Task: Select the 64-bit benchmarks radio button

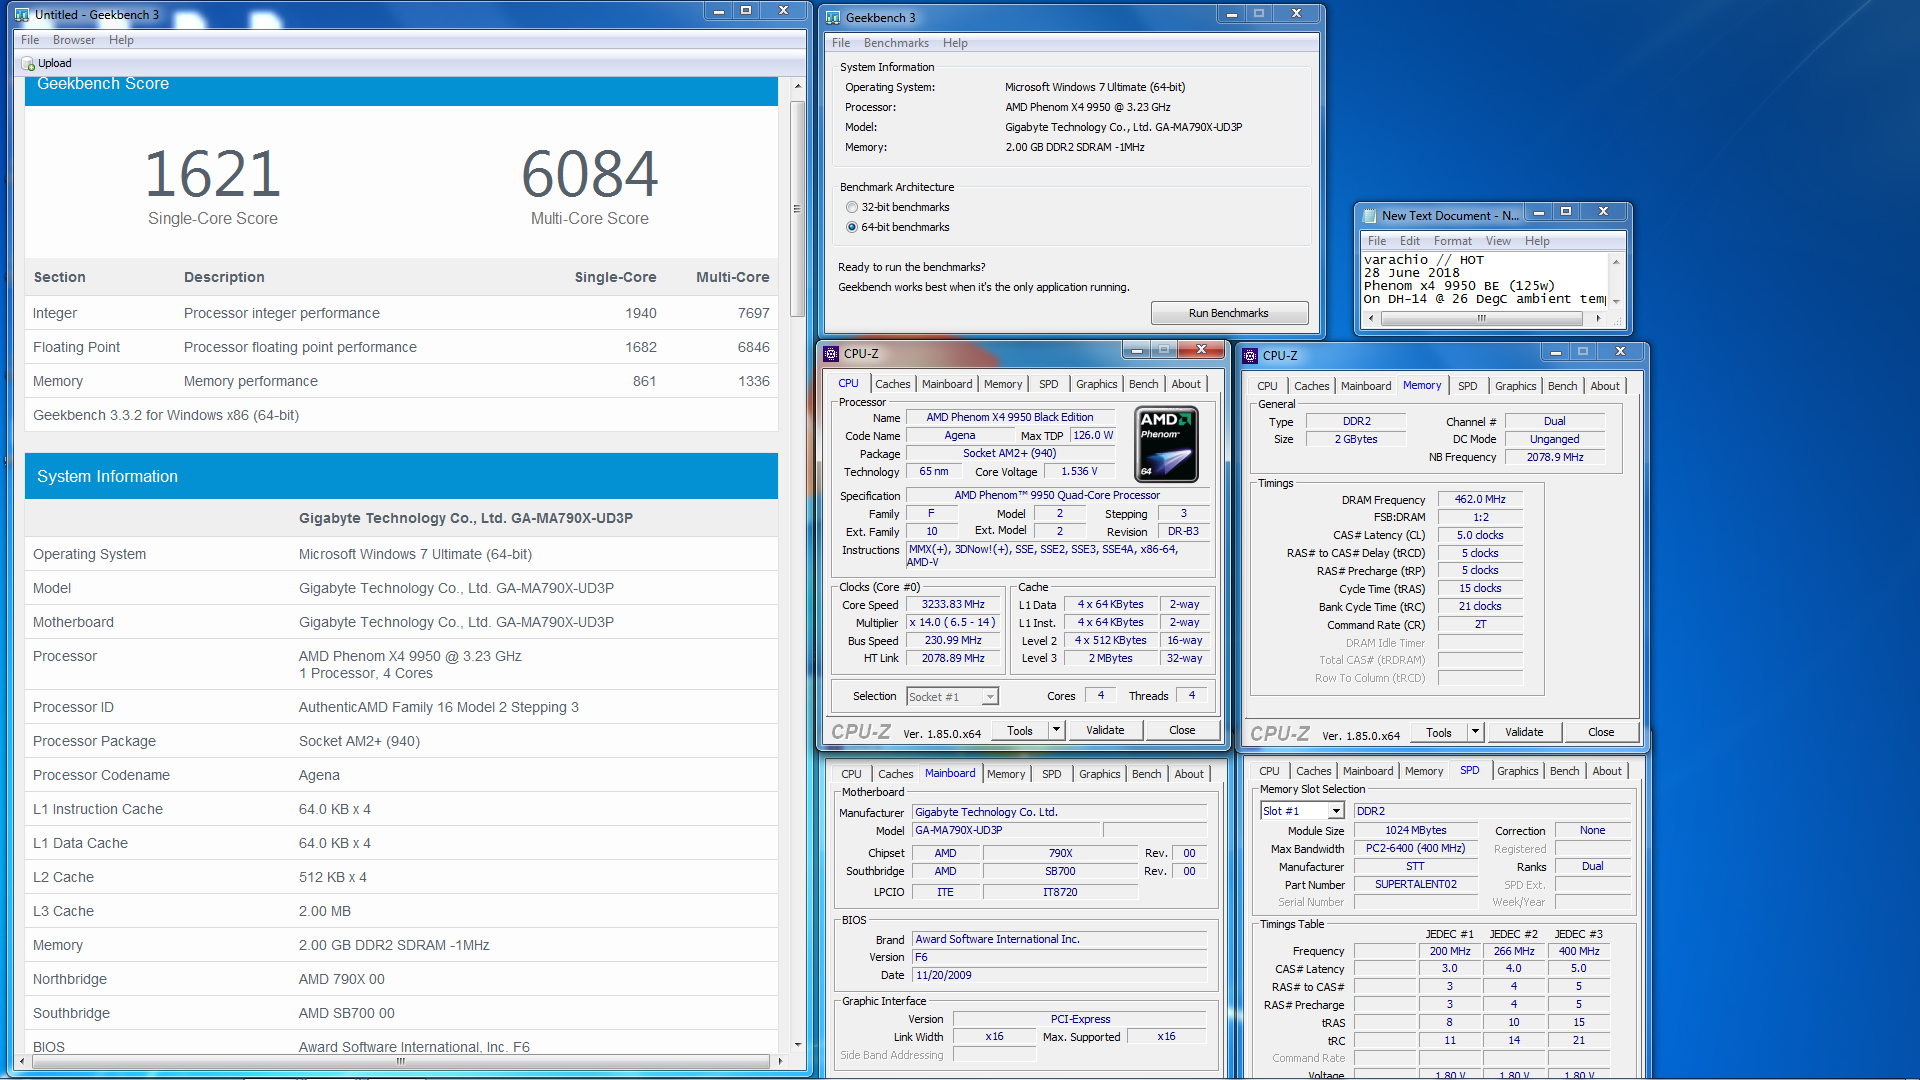Action: click(852, 228)
